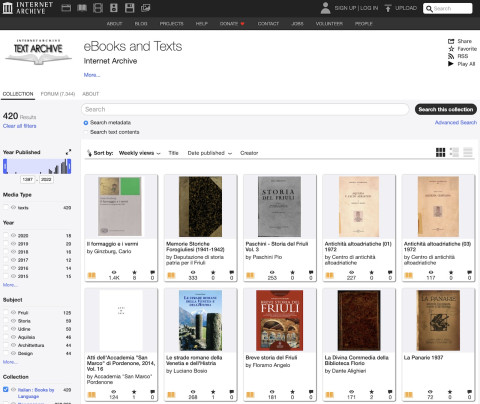Click the top-right site search box
This screenshot has height=404, width=480.
tap(448, 8)
